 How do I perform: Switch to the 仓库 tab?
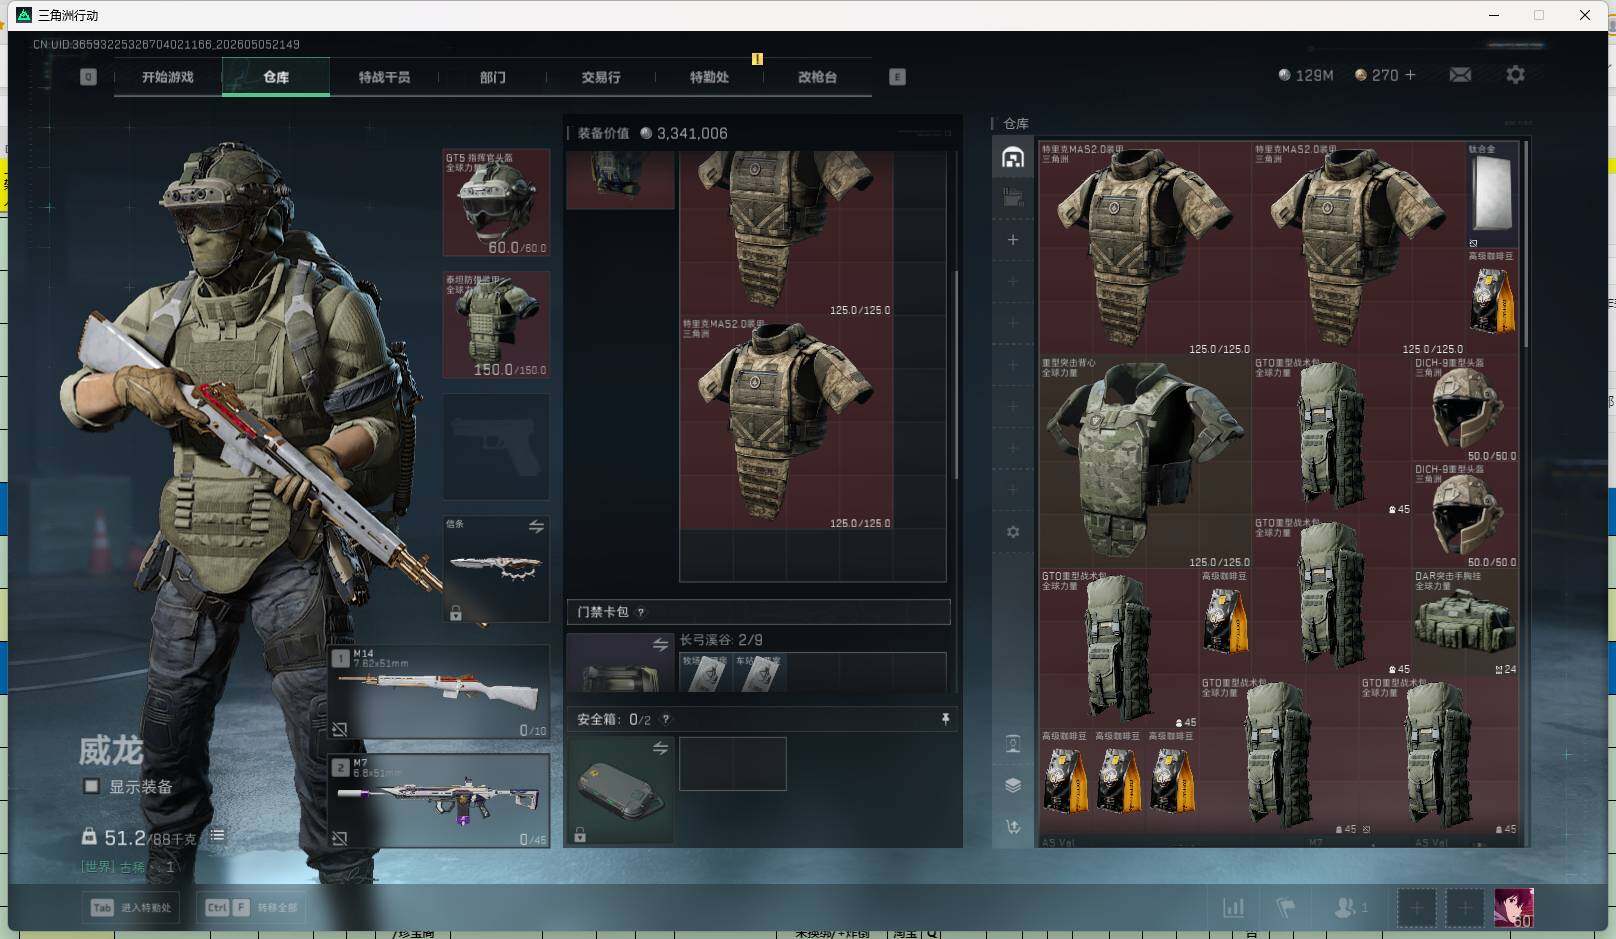pyautogui.click(x=276, y=77)
